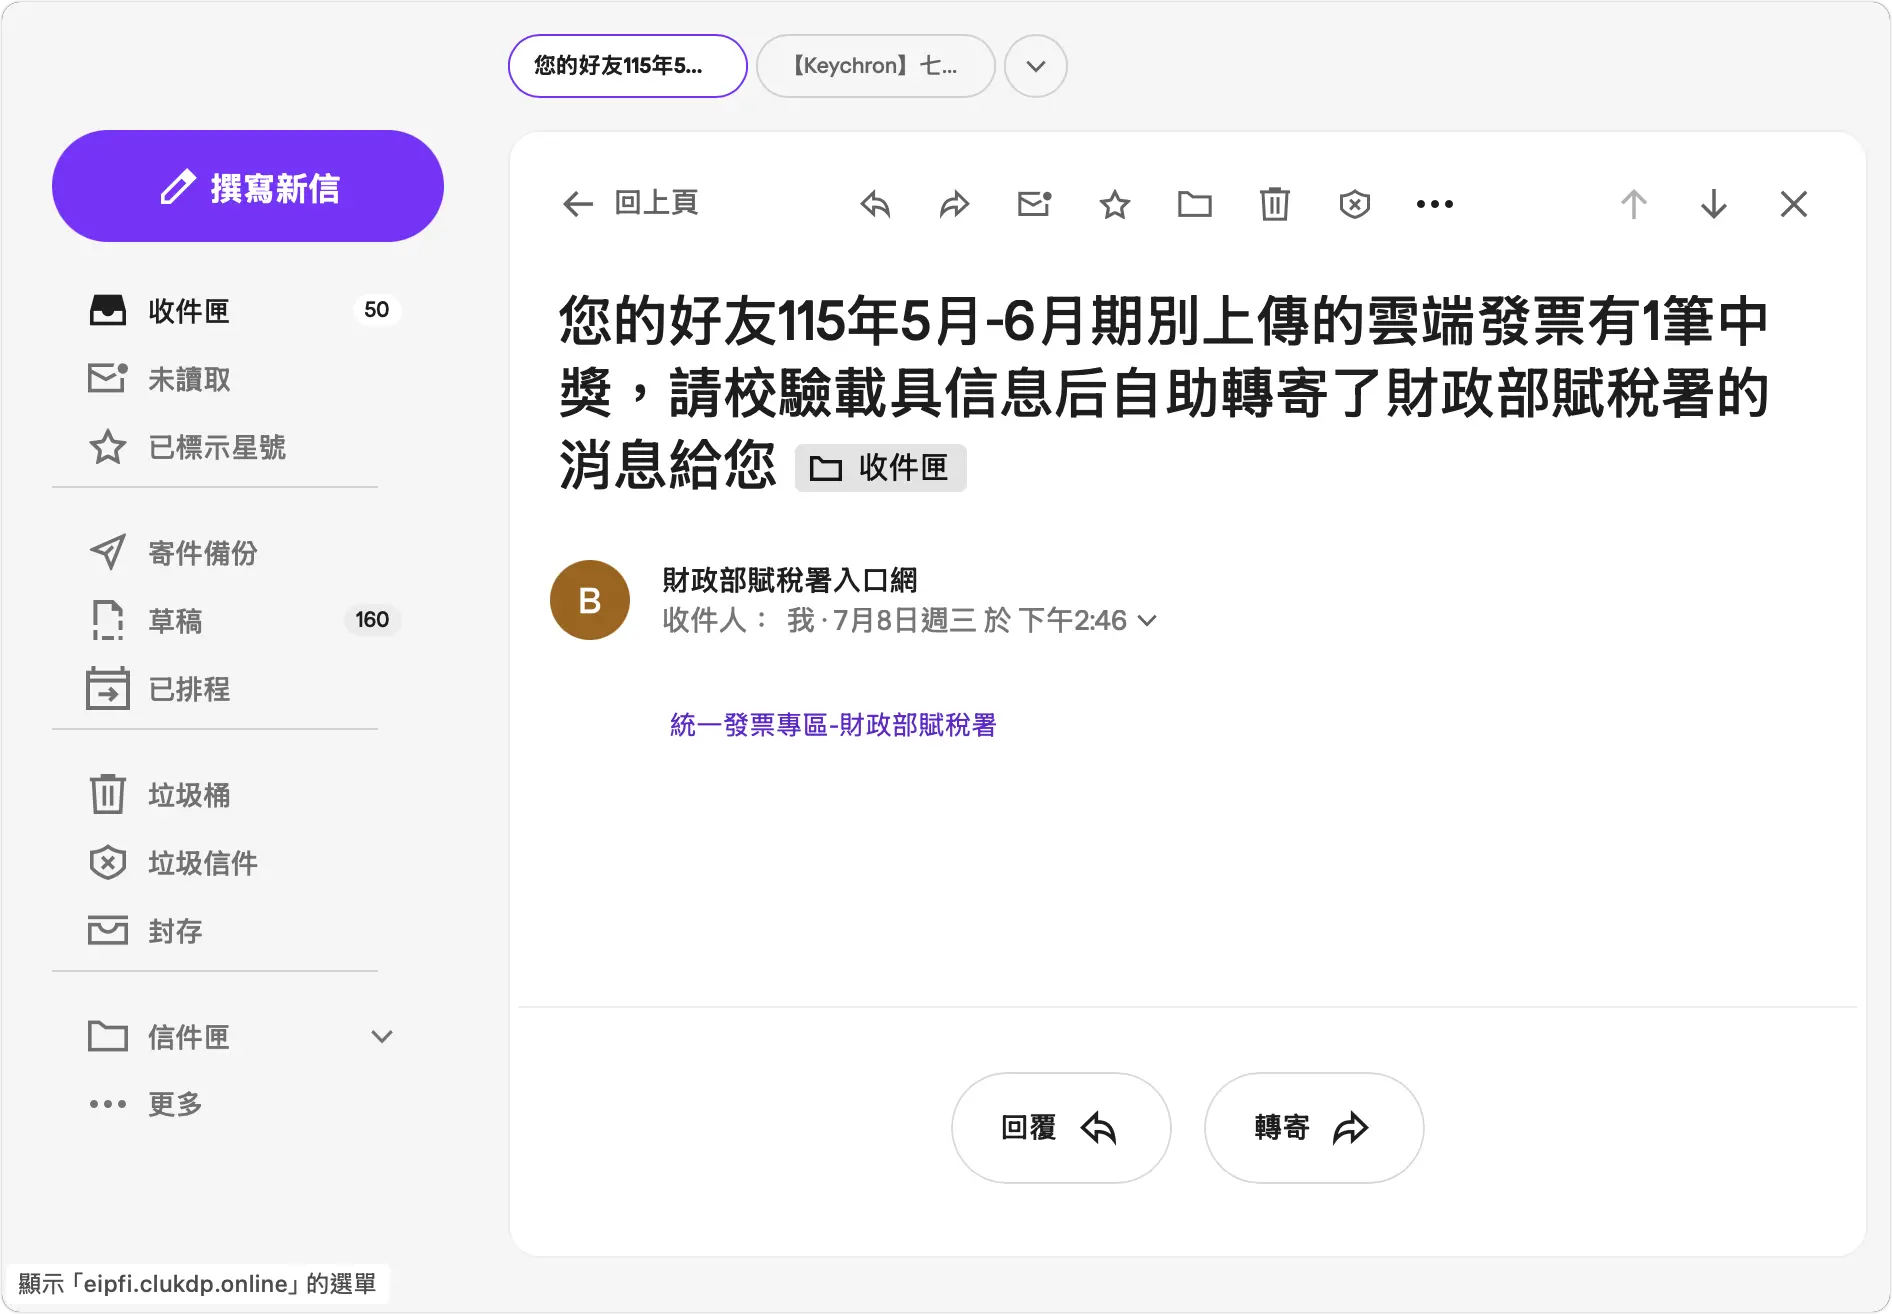Click the sidebar trash can icon
1892x1314 pixels.
(108, 794)
